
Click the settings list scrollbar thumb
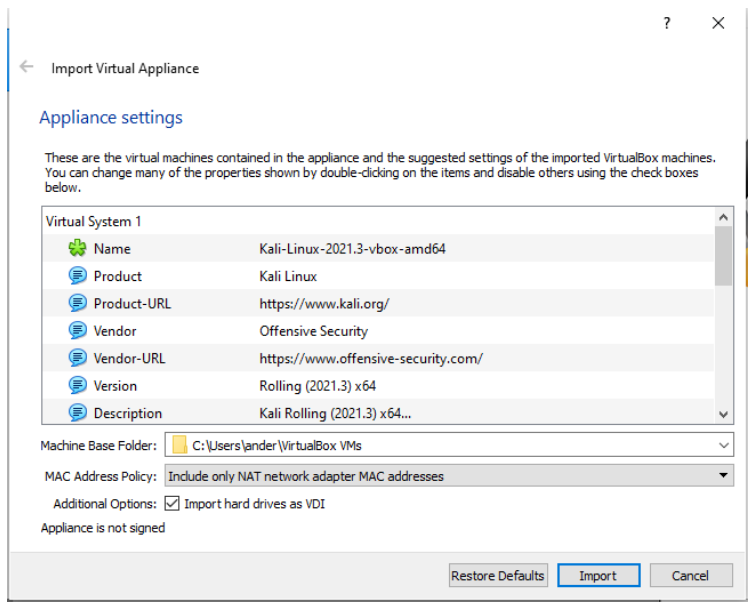(723, 256)
